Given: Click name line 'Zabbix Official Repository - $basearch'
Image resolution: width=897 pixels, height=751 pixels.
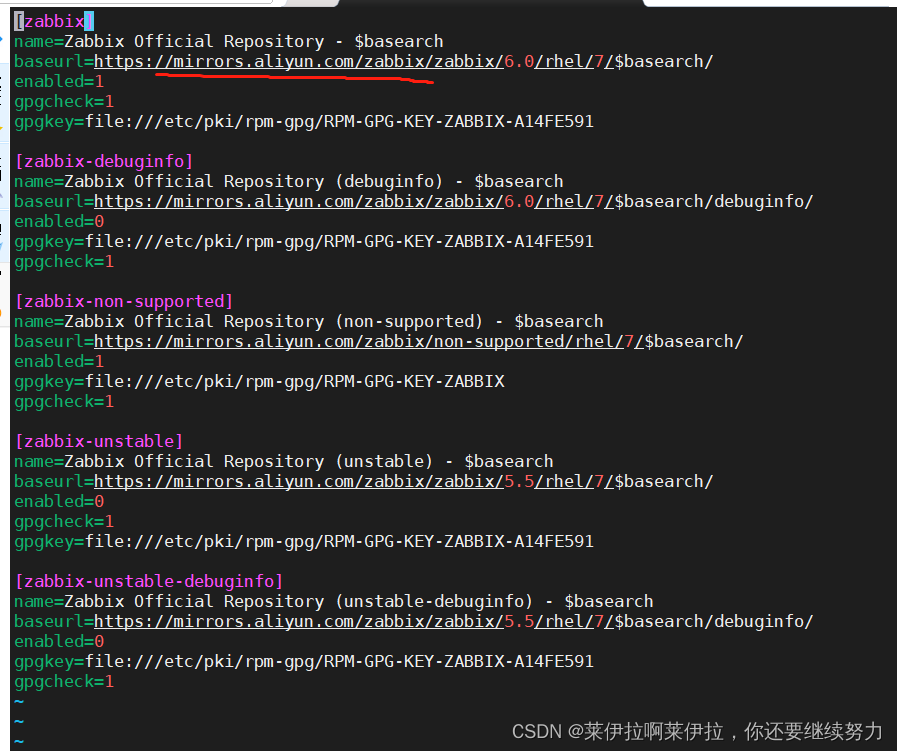Looking at the screenshot, I should [229, 42].
